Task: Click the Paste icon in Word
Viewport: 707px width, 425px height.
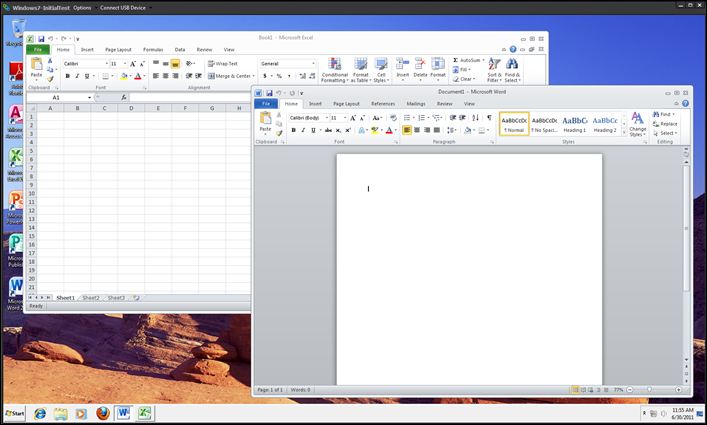Action: click(265, 120)
